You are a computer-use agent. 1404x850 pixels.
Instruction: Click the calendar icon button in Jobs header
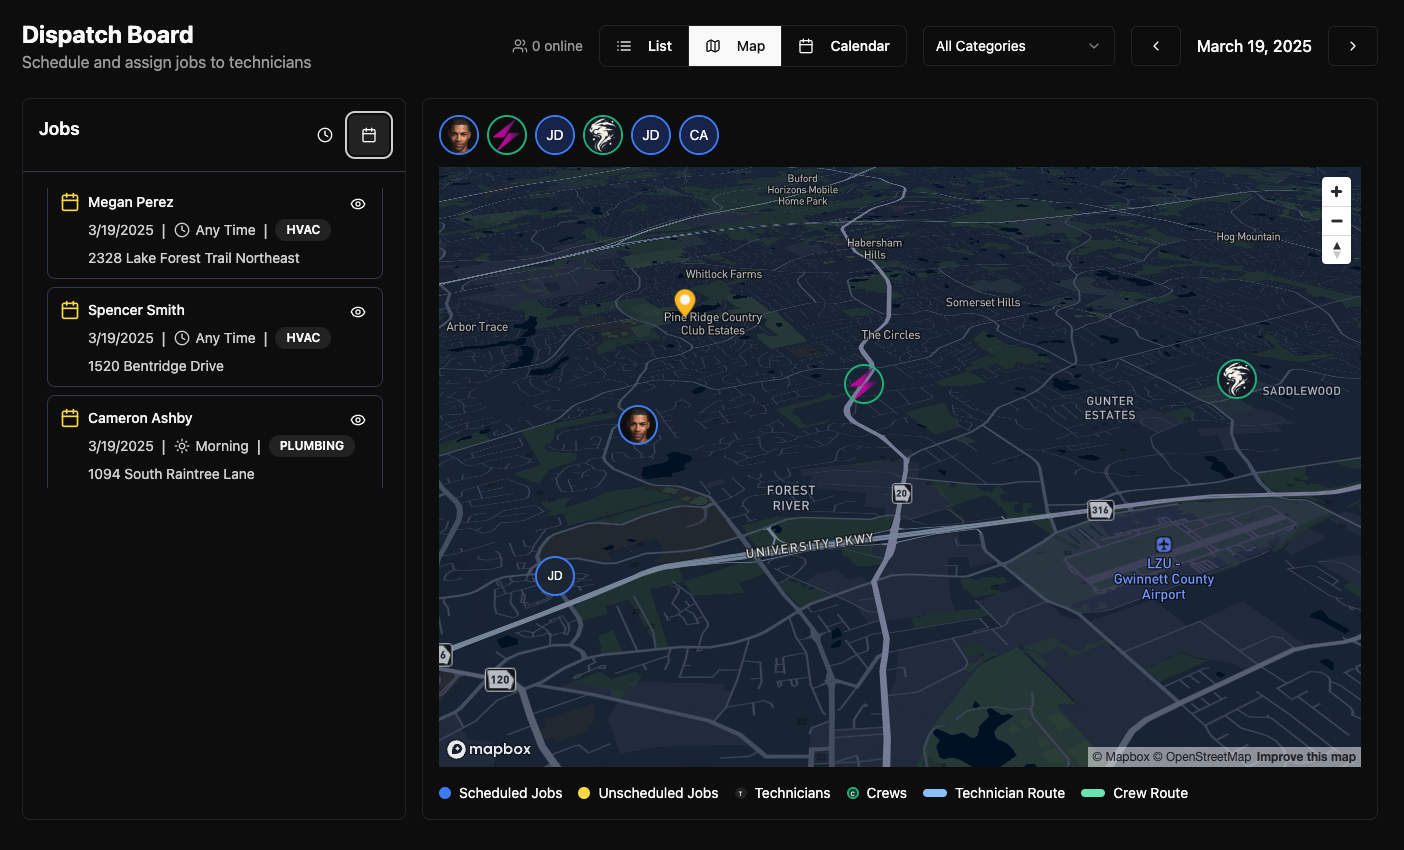[369, 135]
